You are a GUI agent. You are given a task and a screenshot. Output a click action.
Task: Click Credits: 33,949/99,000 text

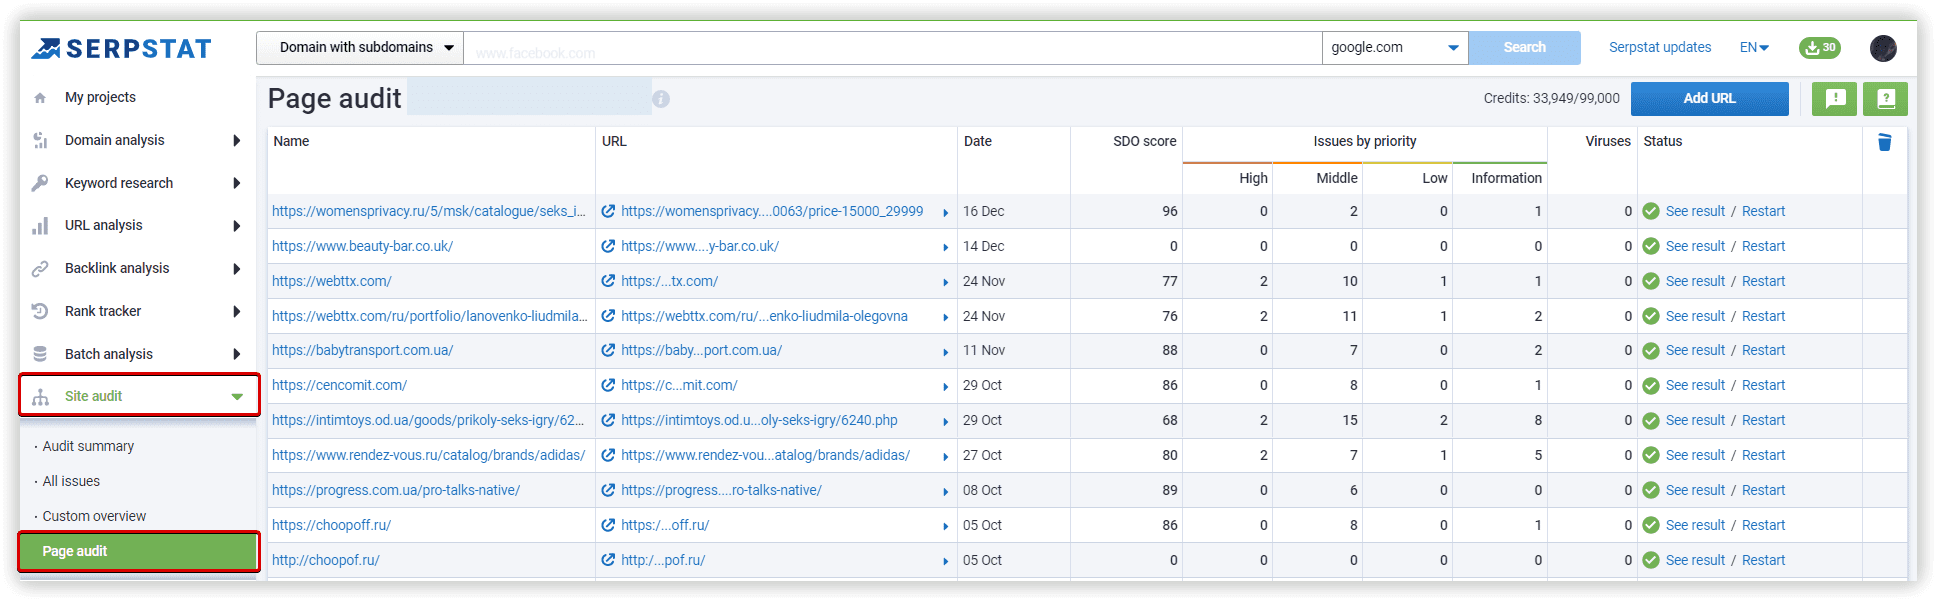point(1551,98)
